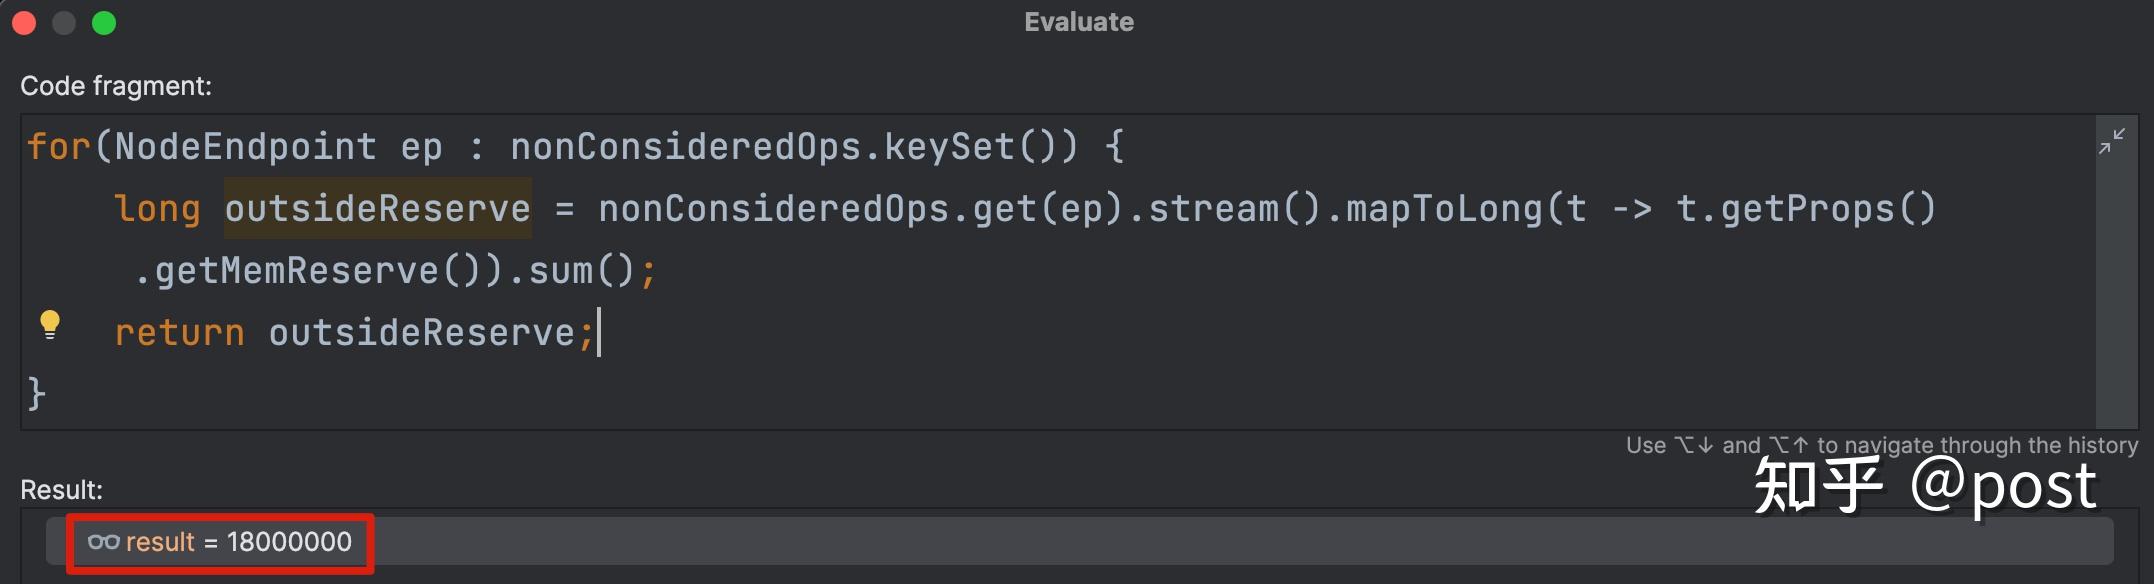The width and height of the screenshot is (2154, 584).
Task: Select the result = 18000000 row
Action: pyautogui.click(x=1079, y=542)
